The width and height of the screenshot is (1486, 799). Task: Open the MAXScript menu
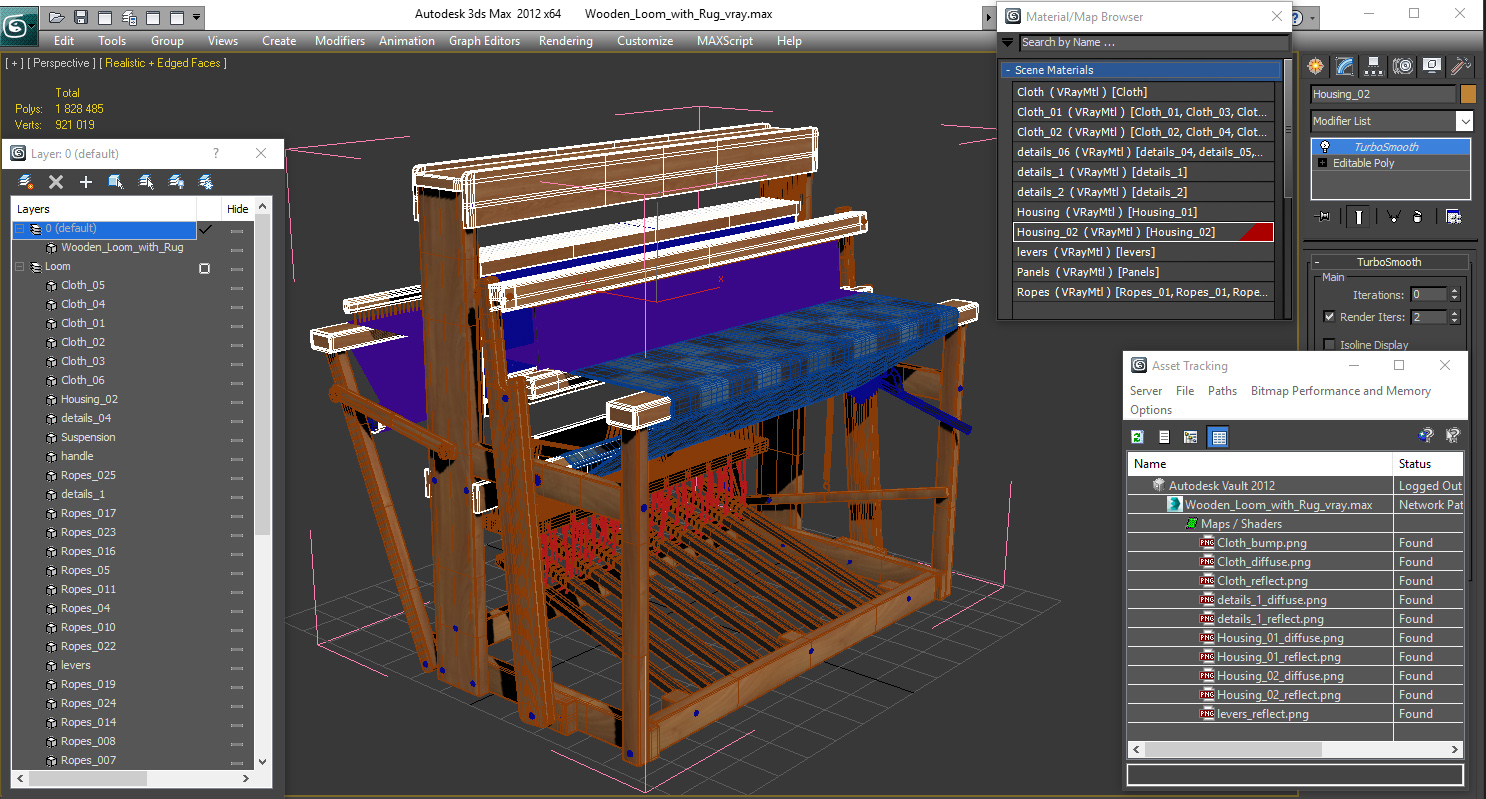(x=725, y=41)
